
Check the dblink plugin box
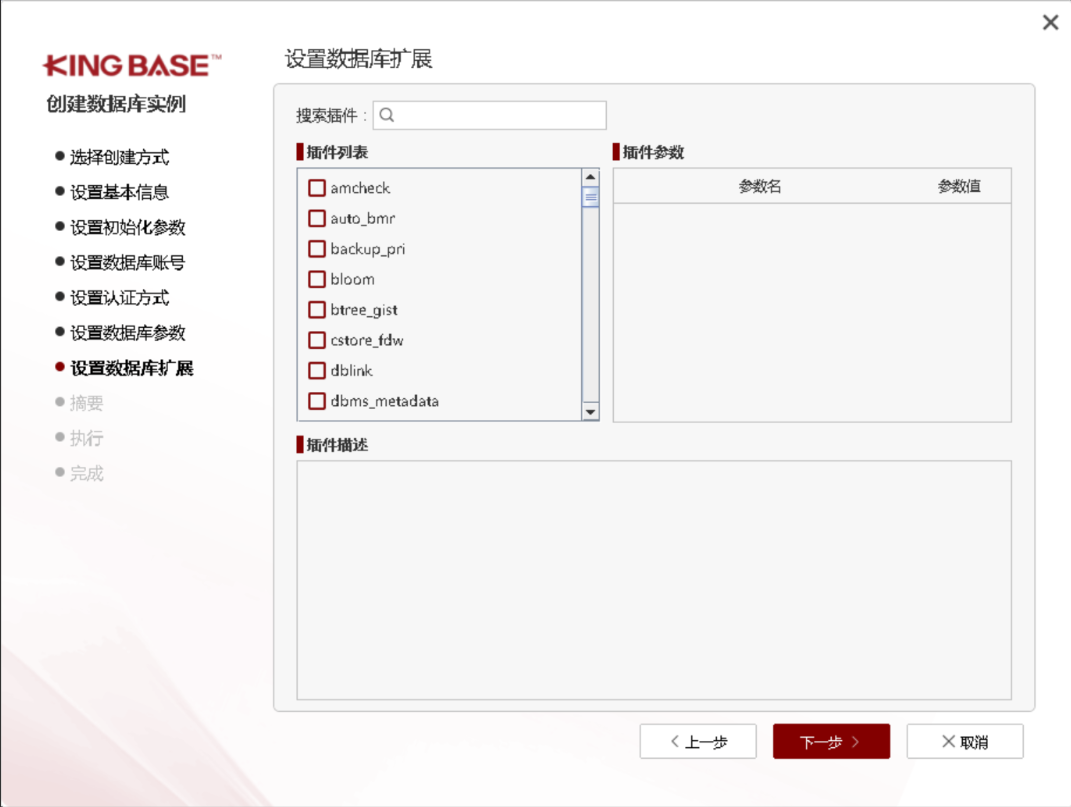click(317, 370)
